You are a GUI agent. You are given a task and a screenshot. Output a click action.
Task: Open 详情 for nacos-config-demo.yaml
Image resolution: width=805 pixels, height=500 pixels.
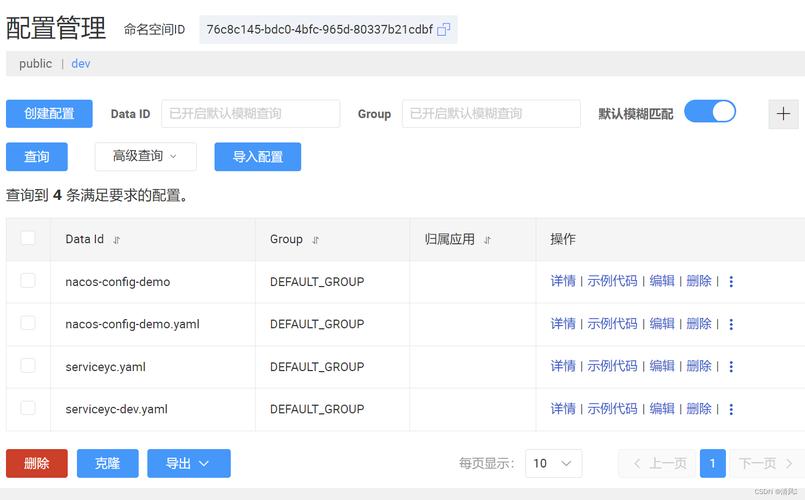563,324
